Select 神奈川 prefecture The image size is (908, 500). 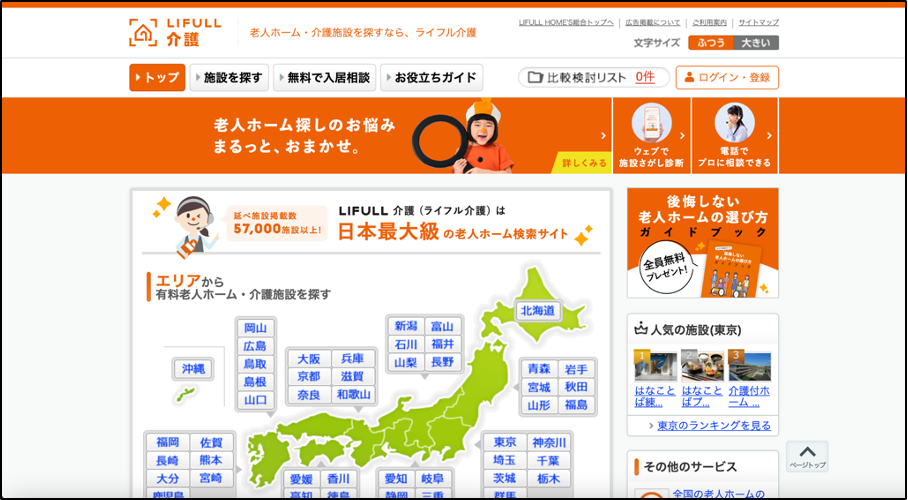point(549,443)
